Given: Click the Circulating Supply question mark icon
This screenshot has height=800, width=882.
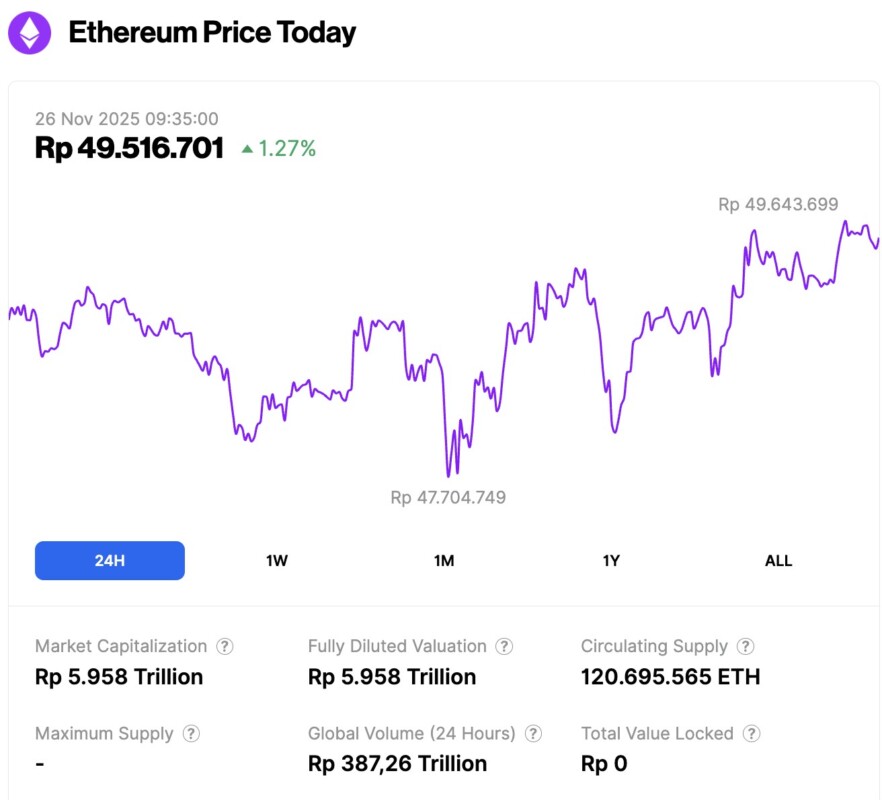Looking at the screenshot, I should [x=746, y=647].
